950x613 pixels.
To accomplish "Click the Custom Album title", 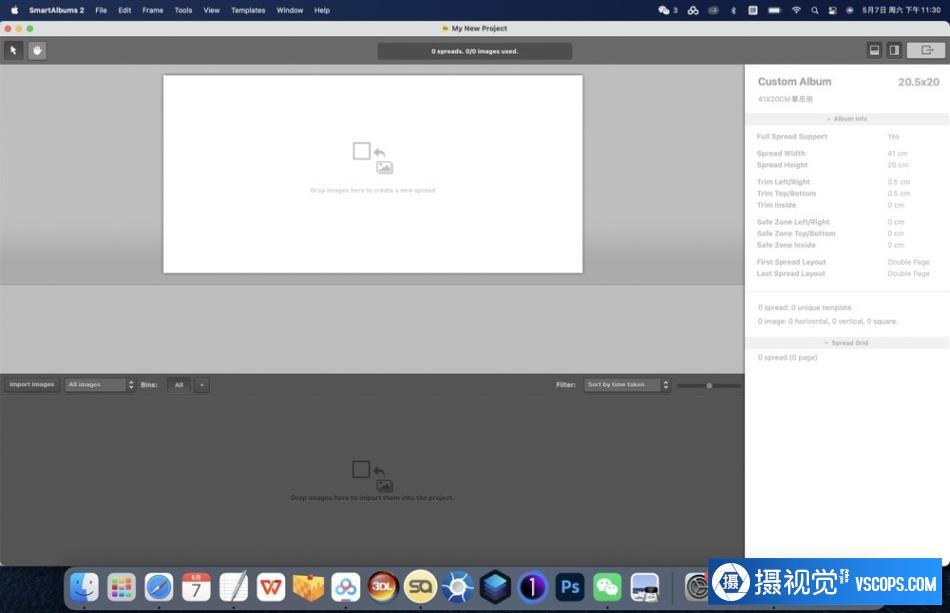I will click(x=794, y=82).
